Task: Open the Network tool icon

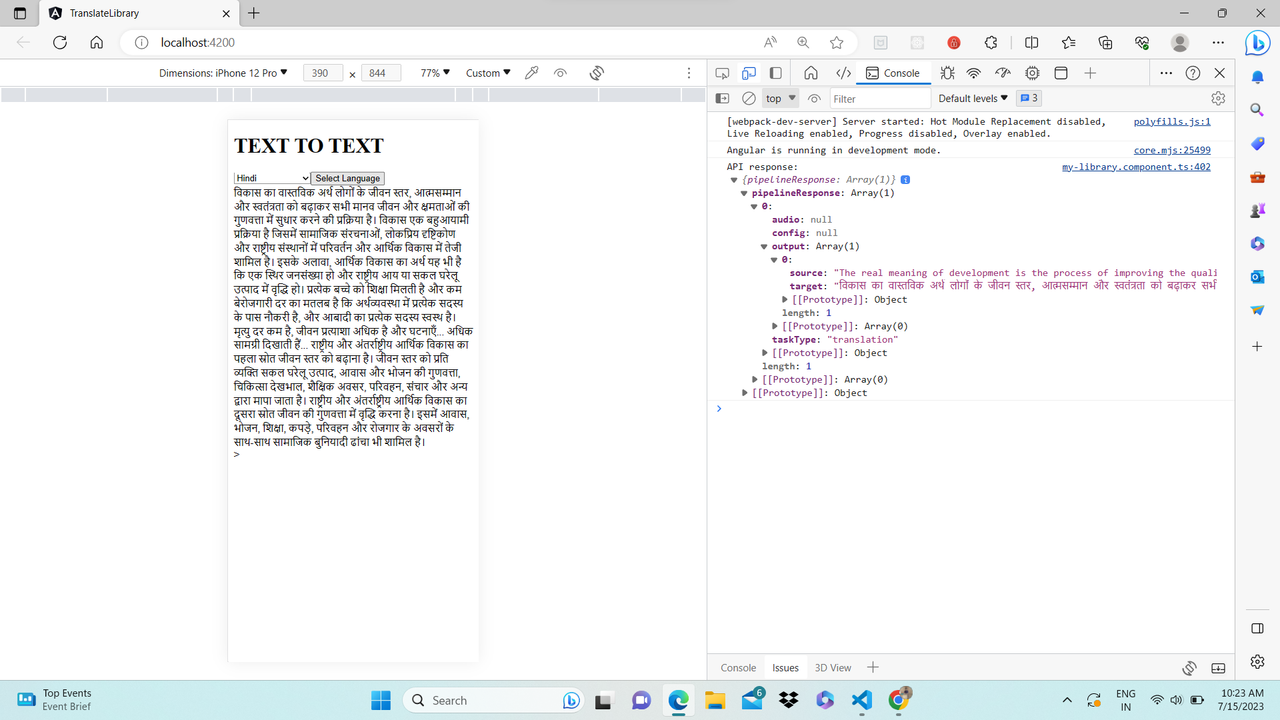Action: click(x=973, y=73)
